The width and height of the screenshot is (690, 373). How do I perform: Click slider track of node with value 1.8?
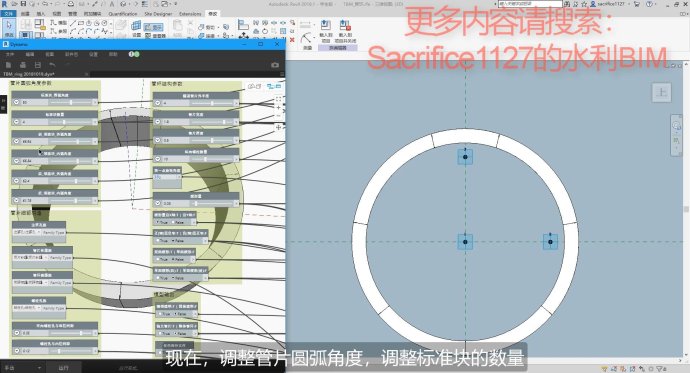tap(212, 122)
